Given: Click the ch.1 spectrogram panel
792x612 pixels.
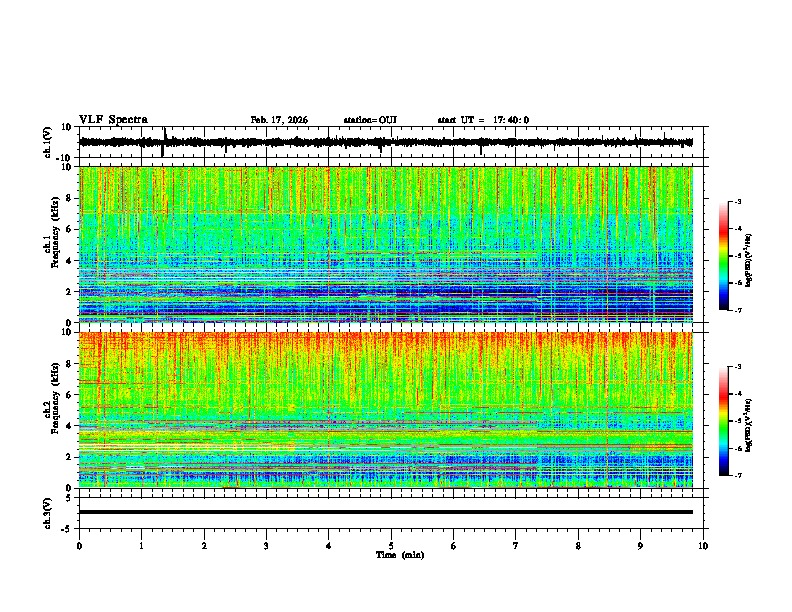Looking at the screenshot, I should click(386, 244).
